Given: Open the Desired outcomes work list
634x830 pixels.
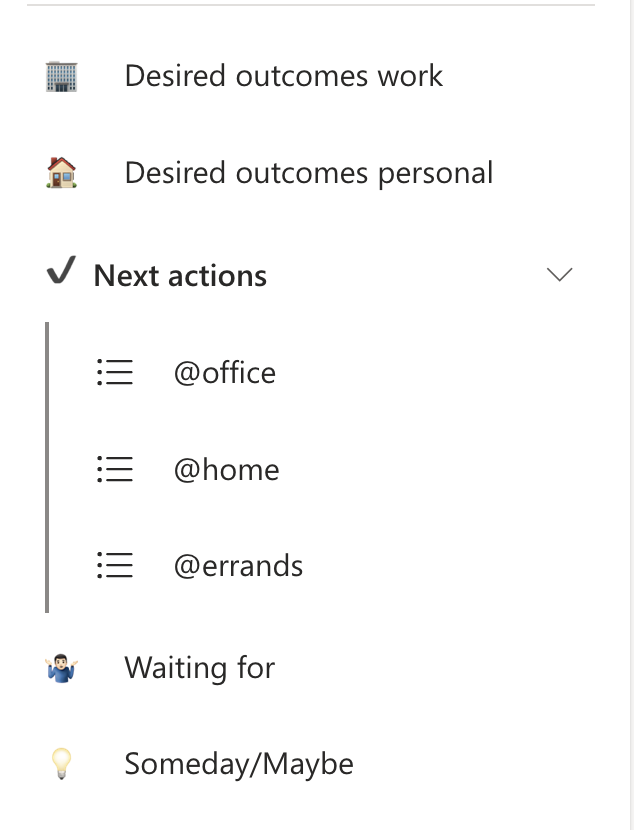Looking at the screenshot, I should 283,76.
